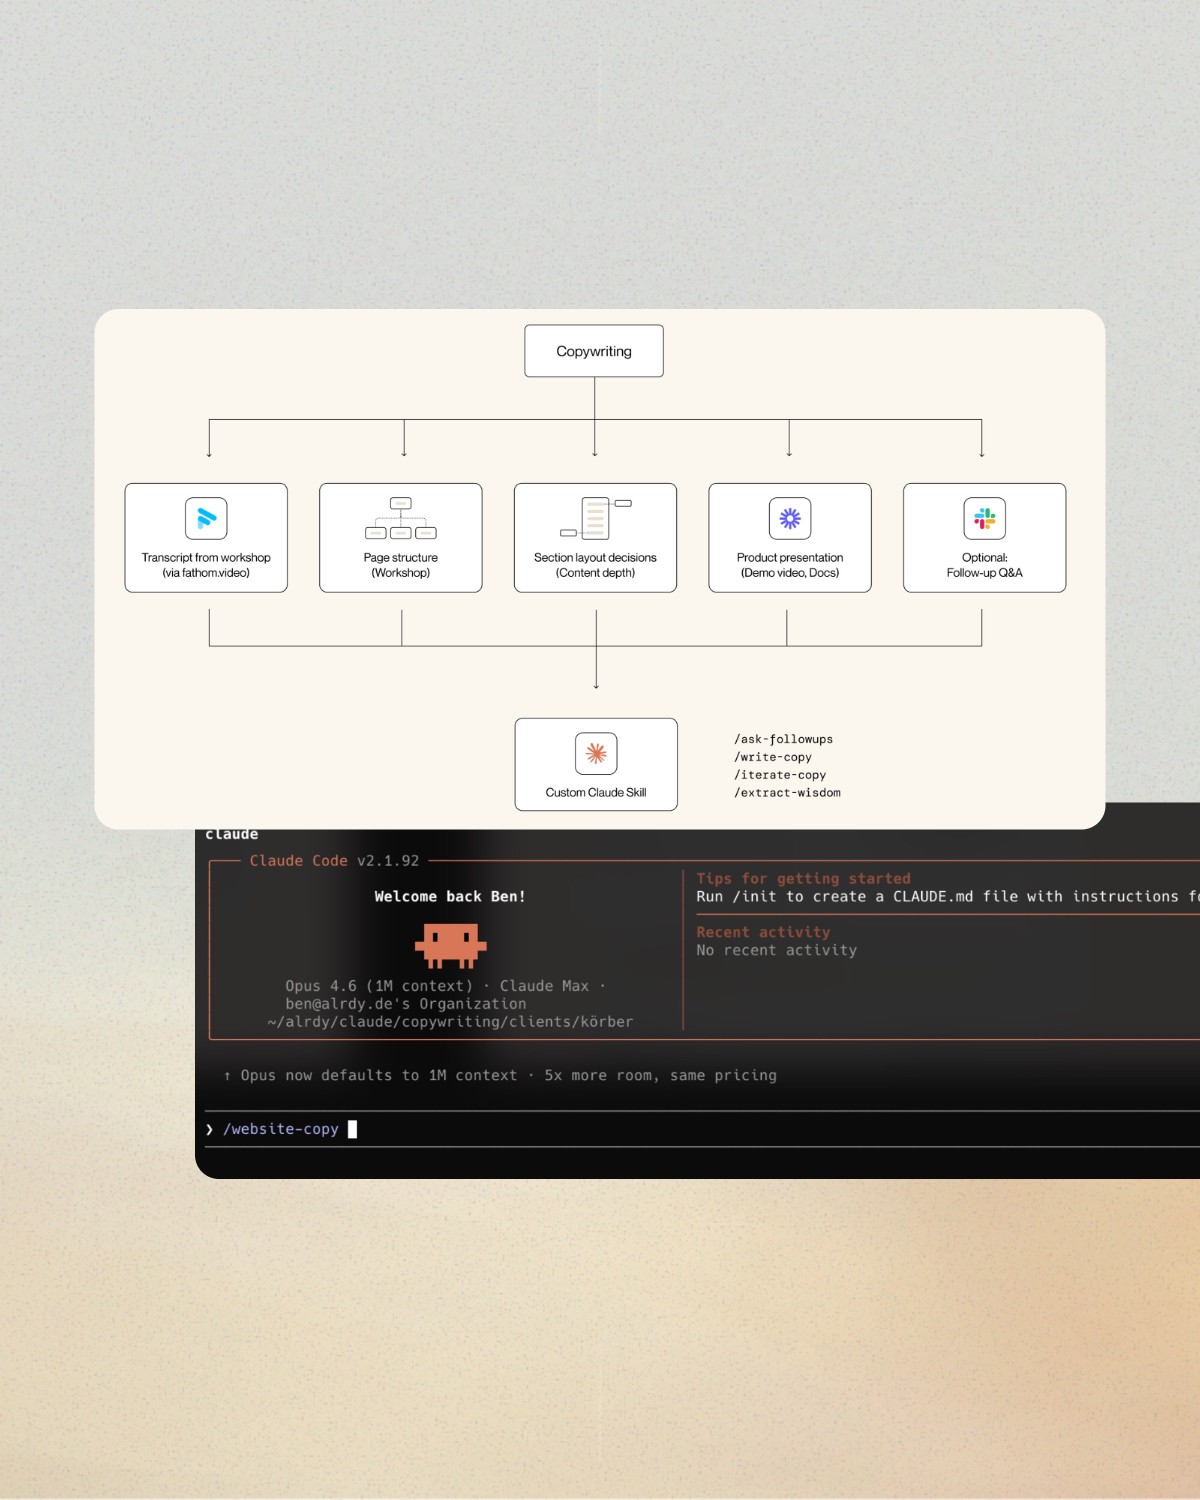This screenshot has height=1500, width=1200.
Task: Click the Claude icon in the Custom Claude Skill card
Action: [x=596, y=753]
